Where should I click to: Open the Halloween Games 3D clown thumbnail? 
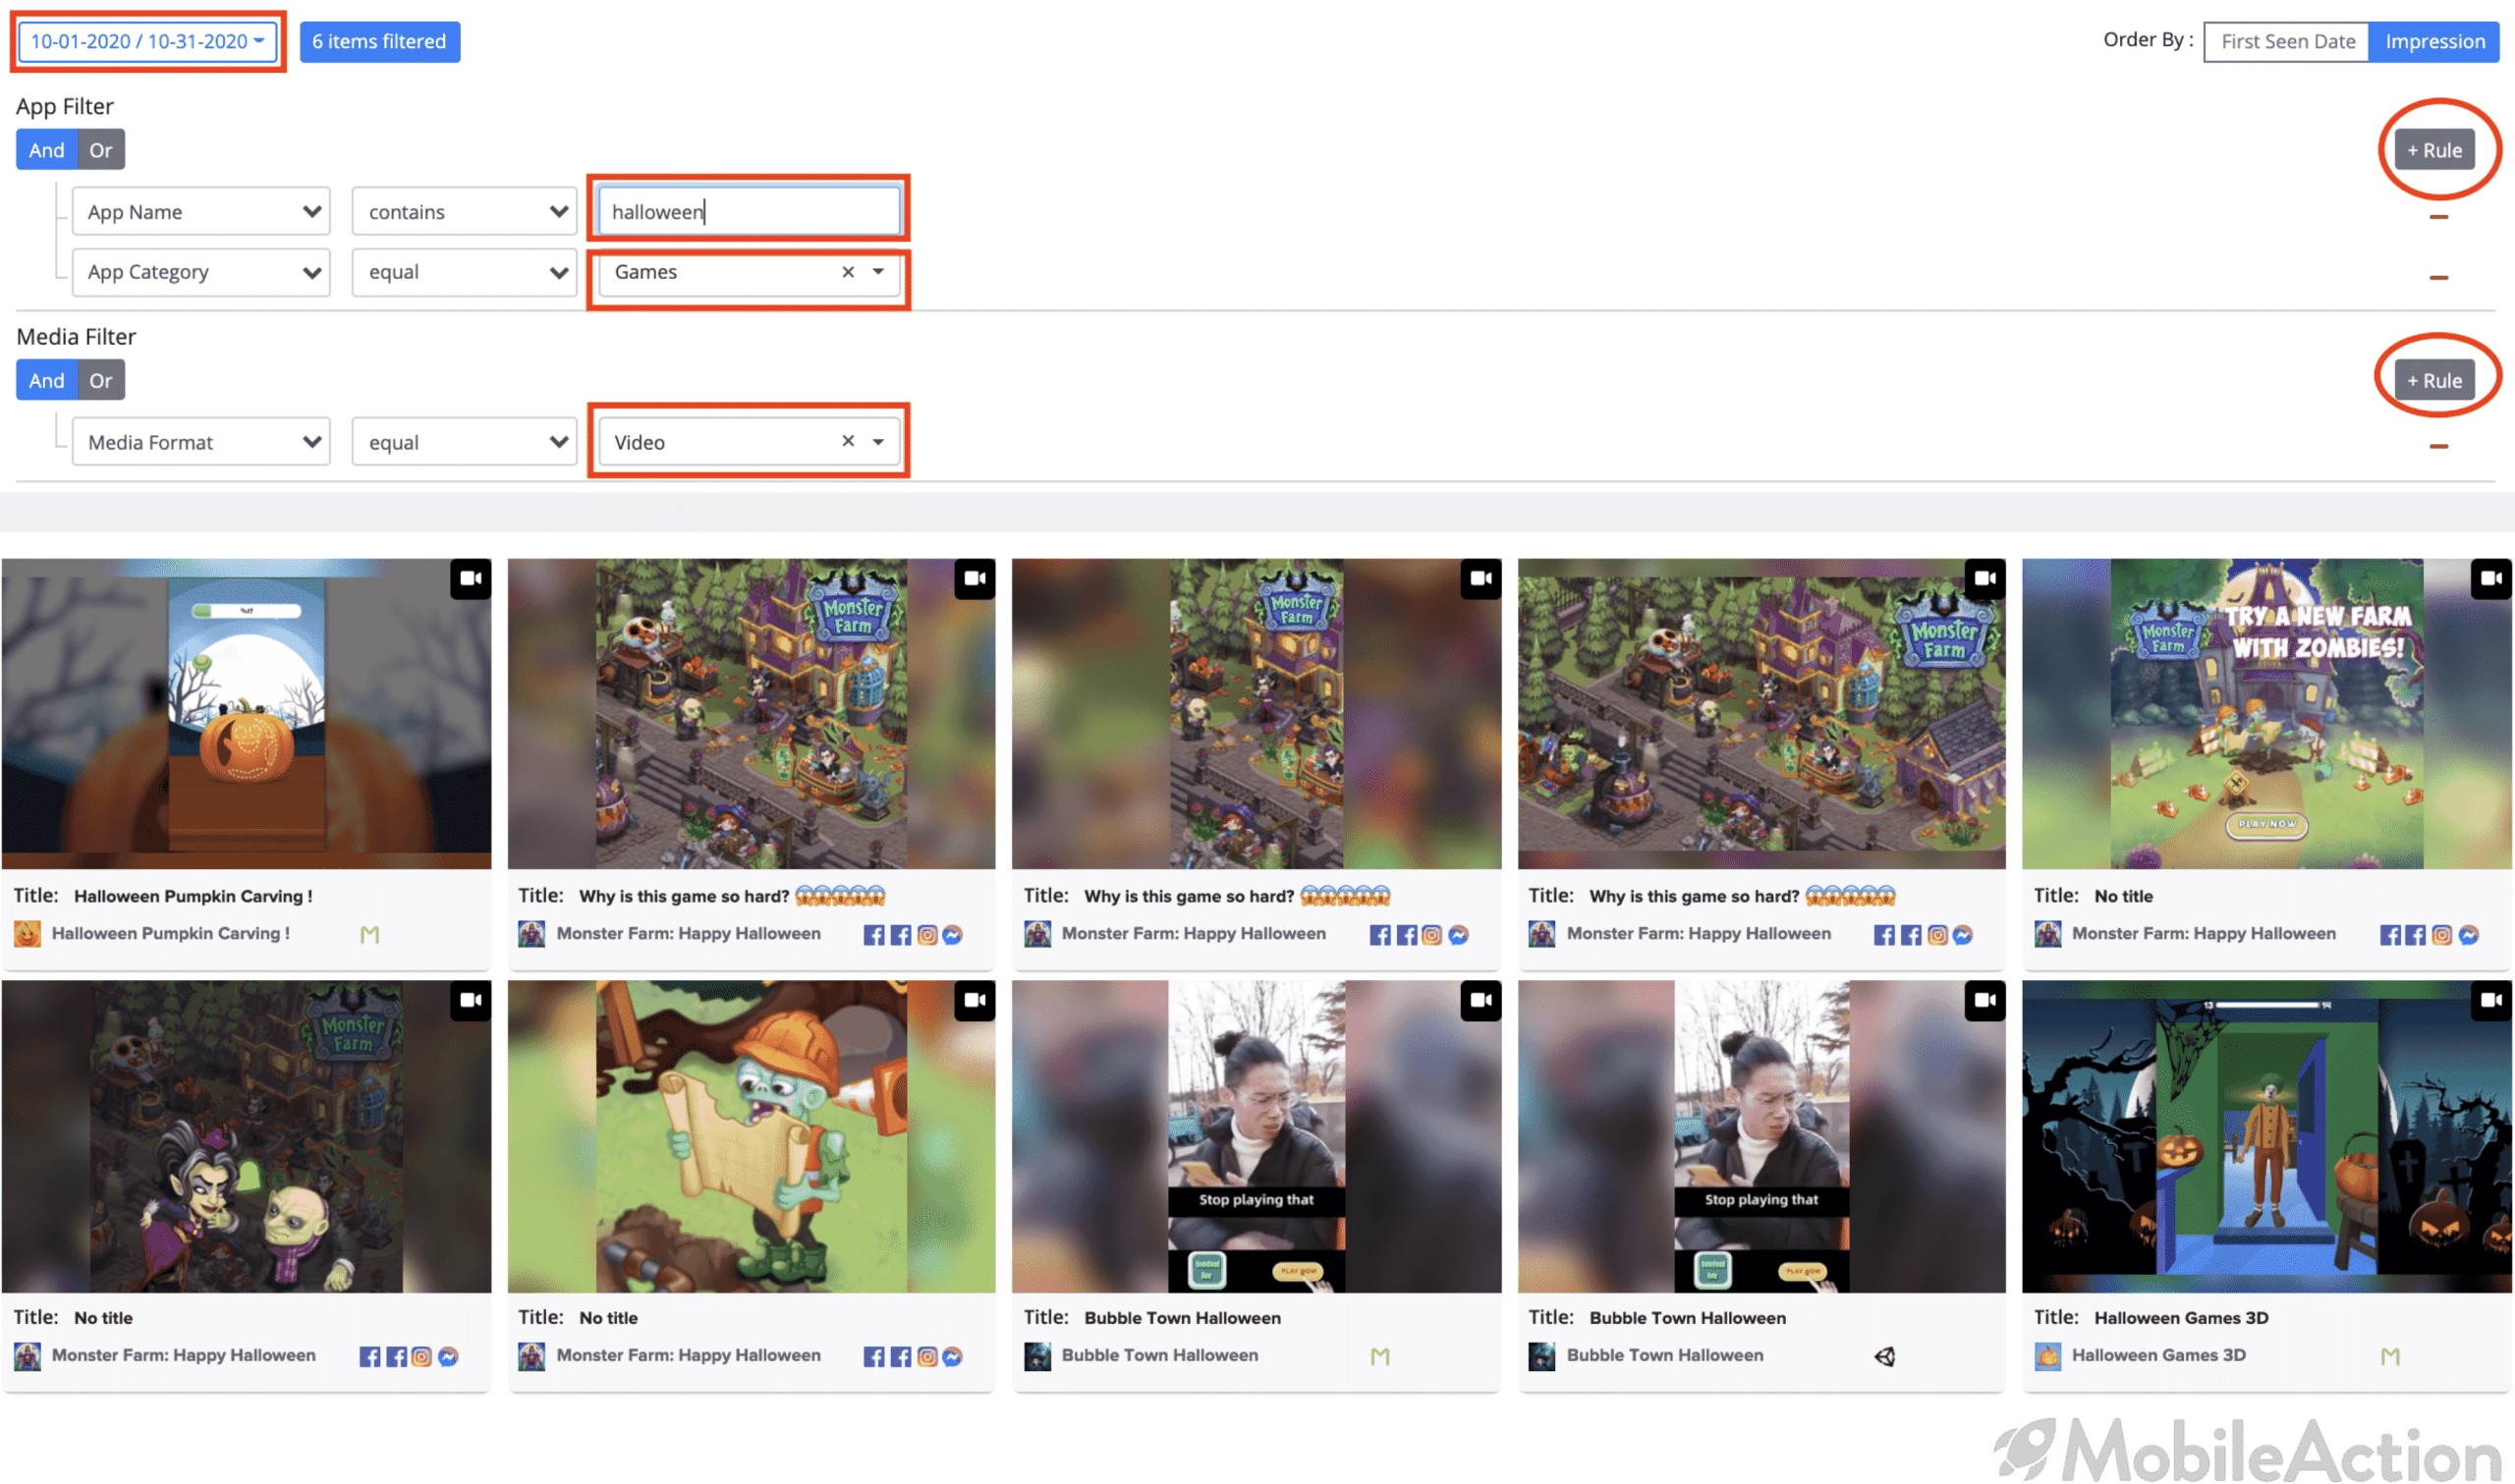click(2266, 1136)
